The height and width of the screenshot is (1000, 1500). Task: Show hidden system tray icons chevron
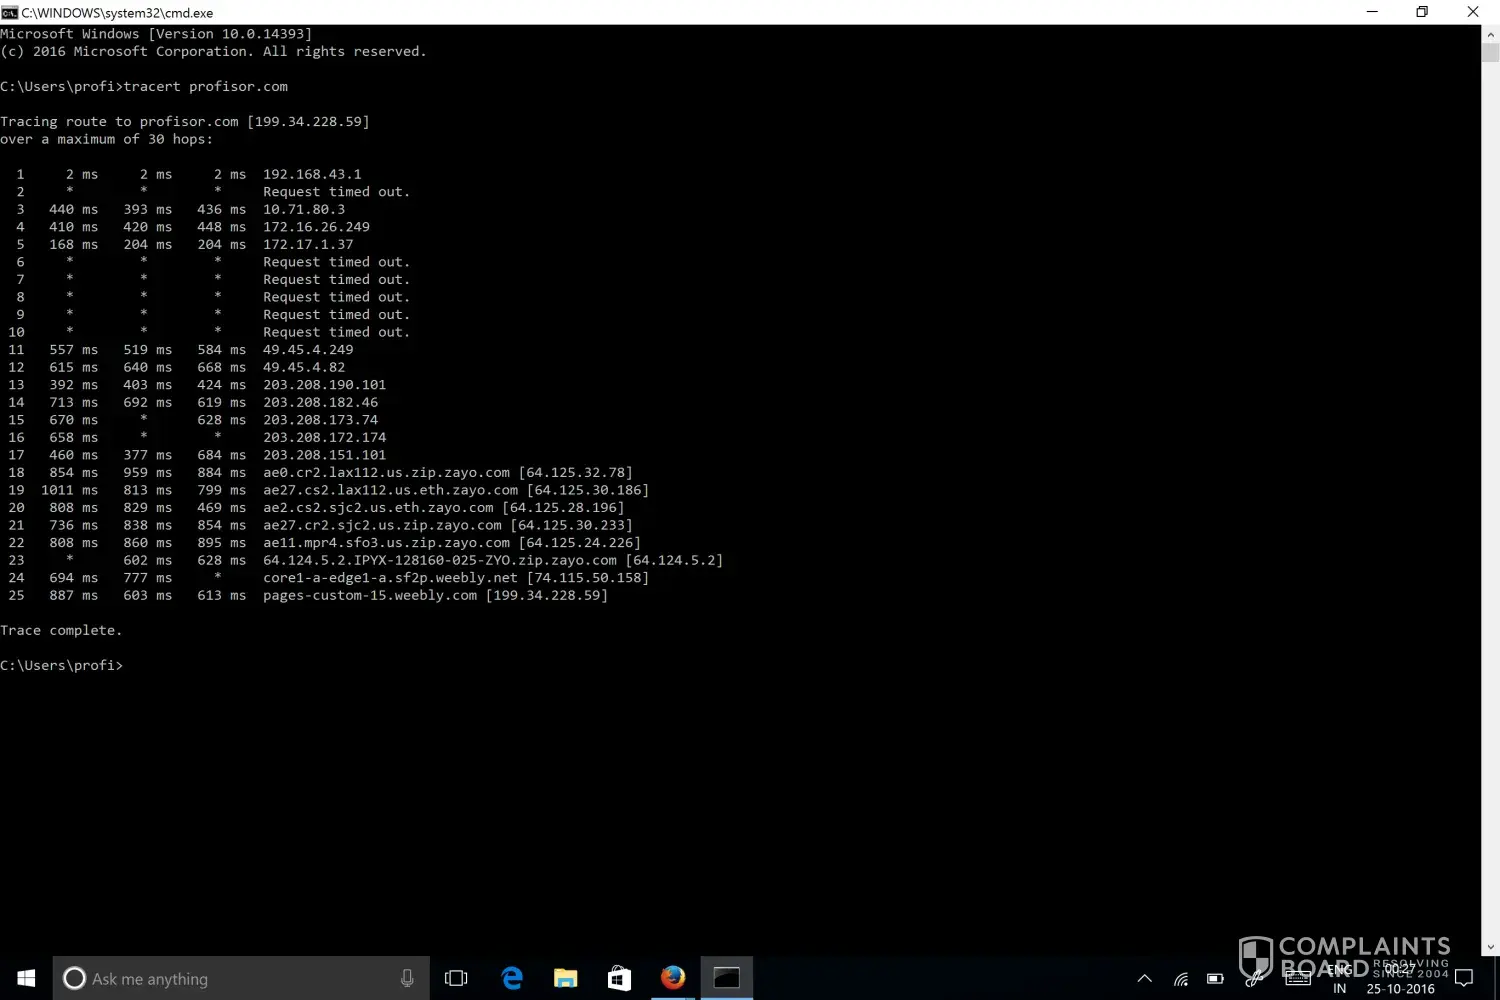point(1145,979)
